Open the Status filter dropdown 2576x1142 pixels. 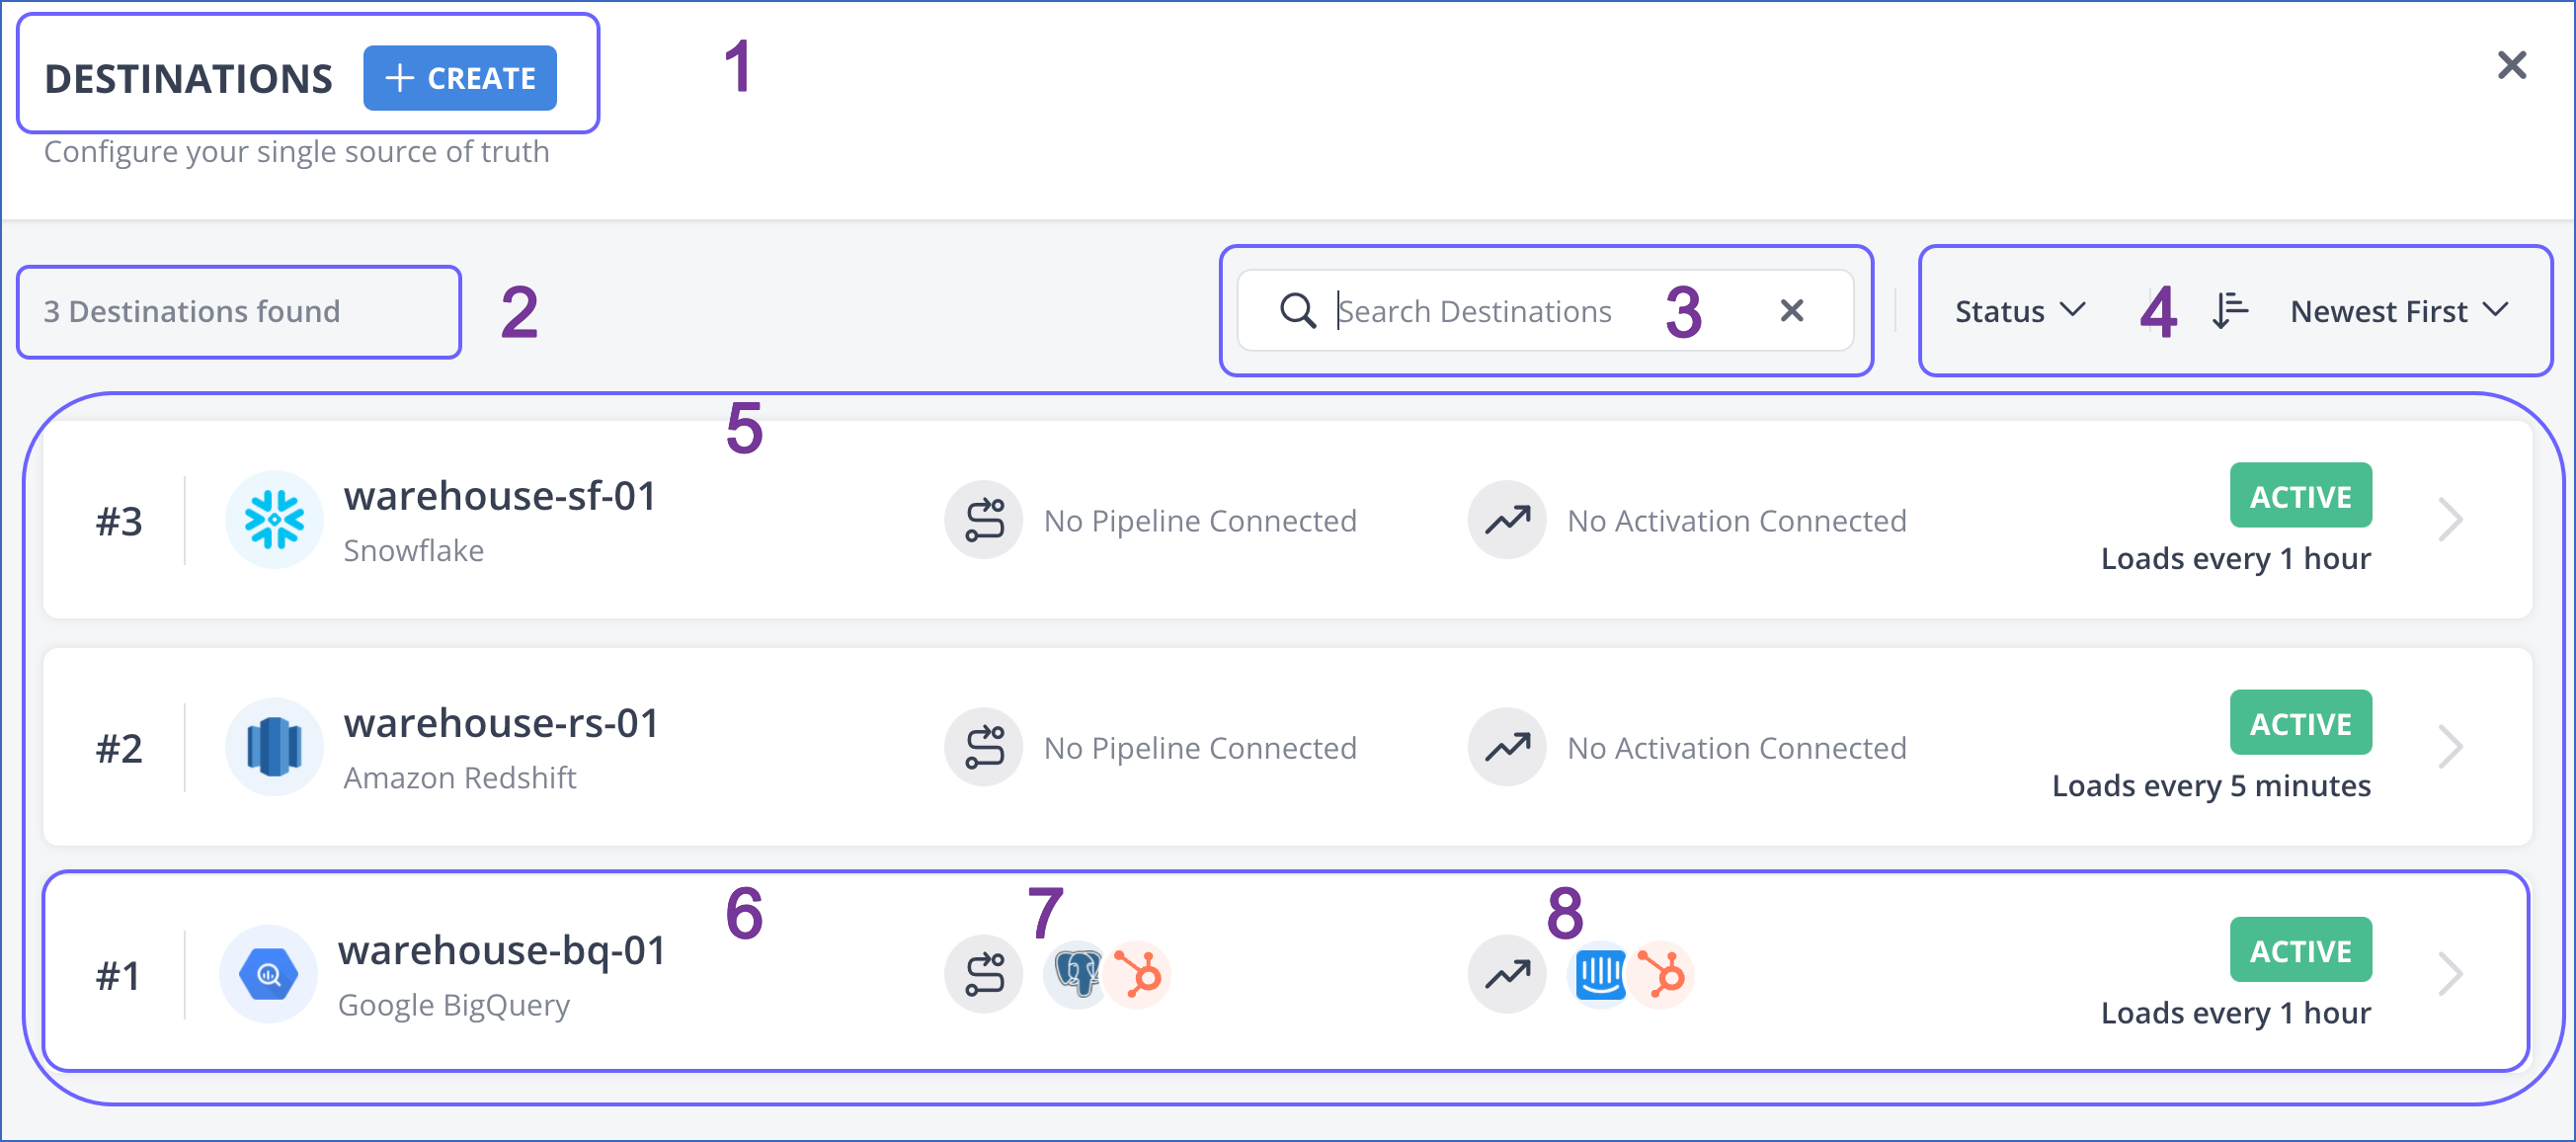[x=2017, y=310]
